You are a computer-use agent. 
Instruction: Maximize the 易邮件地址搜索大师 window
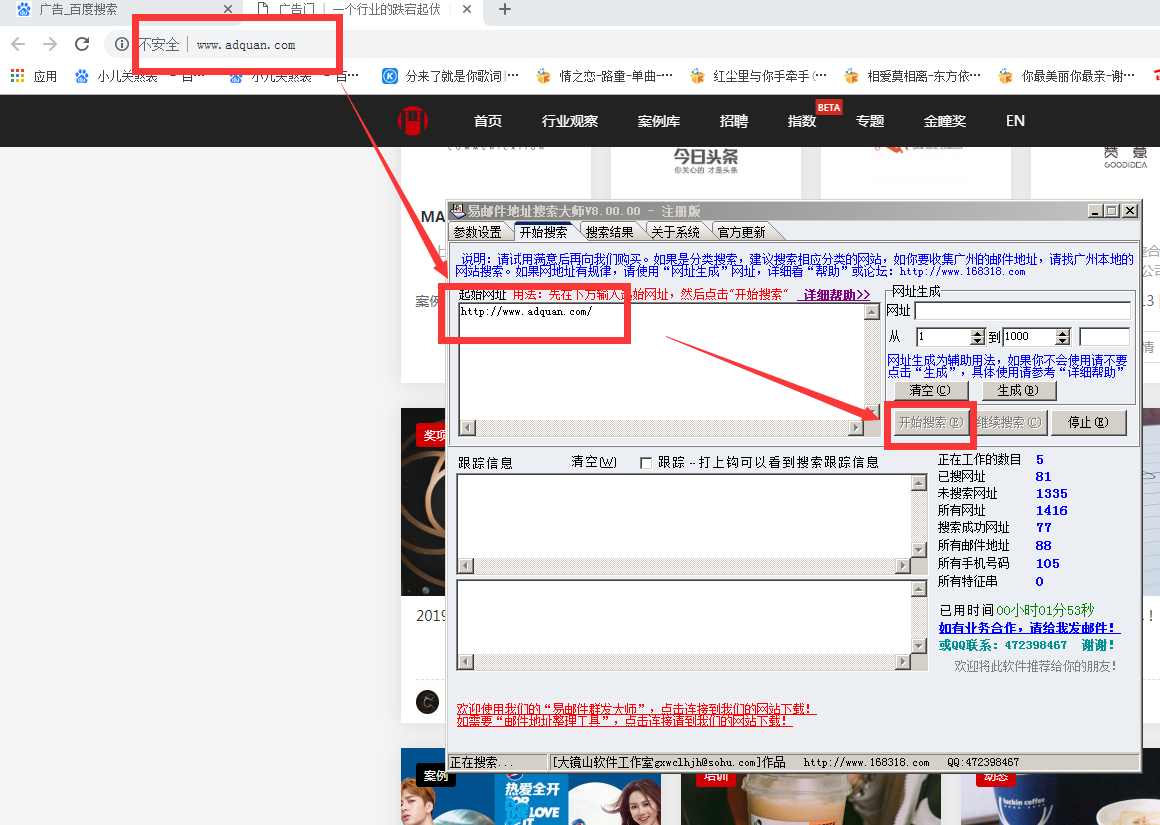coord(1112,211)
